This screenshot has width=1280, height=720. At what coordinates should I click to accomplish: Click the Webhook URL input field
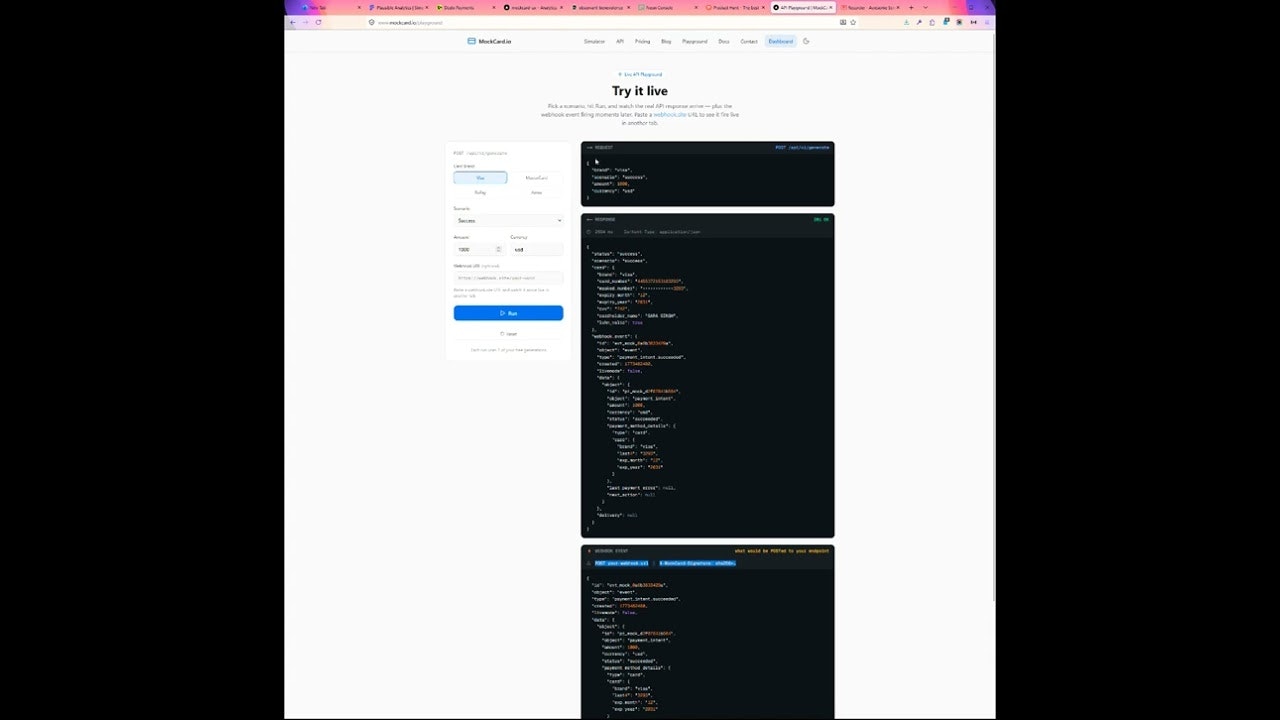click(509, 277)
